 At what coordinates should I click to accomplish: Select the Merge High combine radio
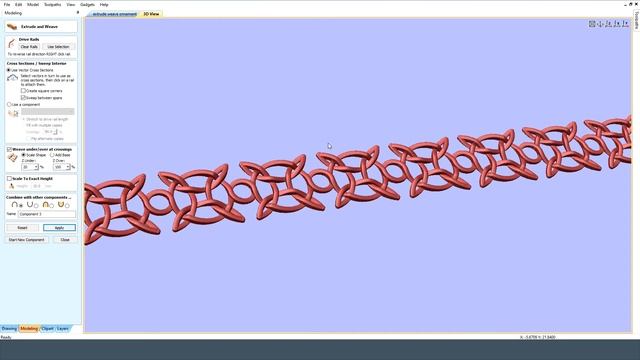coord(52,206)
